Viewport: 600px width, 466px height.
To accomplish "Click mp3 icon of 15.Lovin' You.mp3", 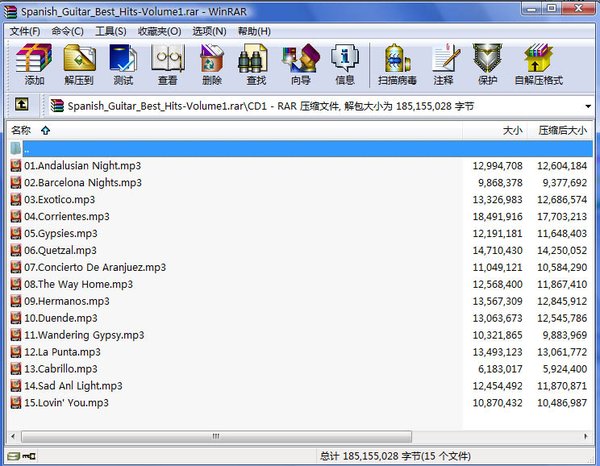I will (16, 403).
